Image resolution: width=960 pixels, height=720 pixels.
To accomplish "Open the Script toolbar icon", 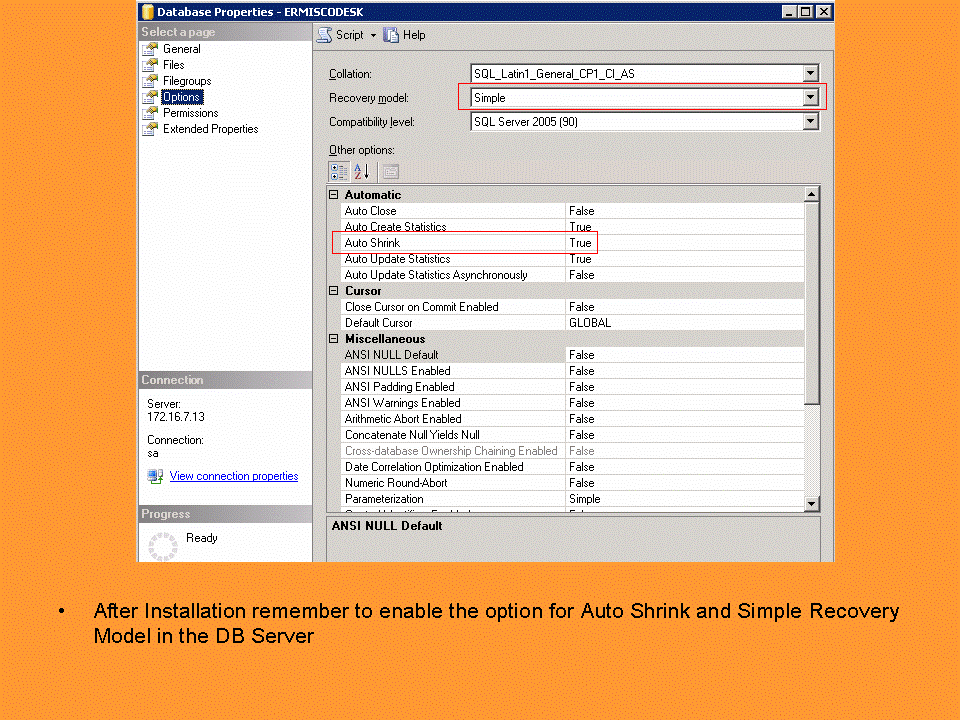I will [322, 34].
